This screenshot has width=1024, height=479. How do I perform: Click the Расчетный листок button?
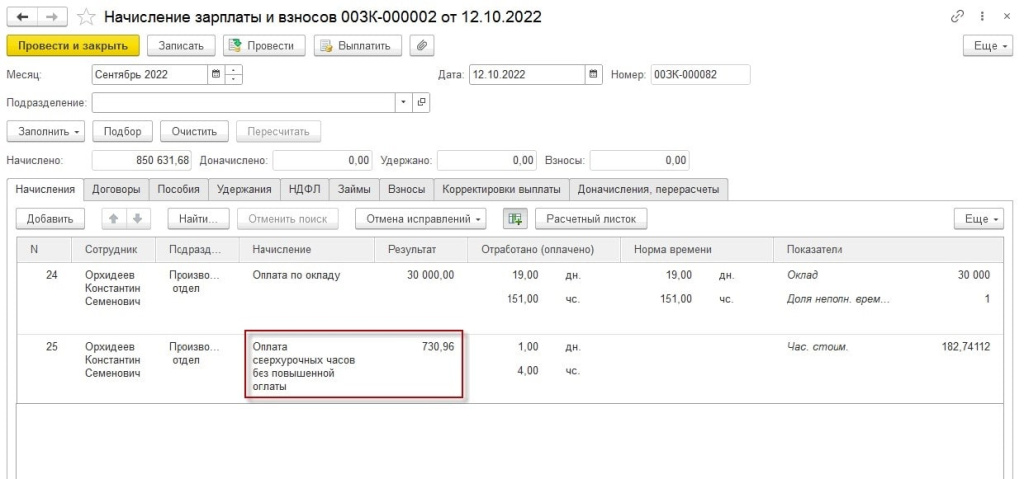(591, 218)
